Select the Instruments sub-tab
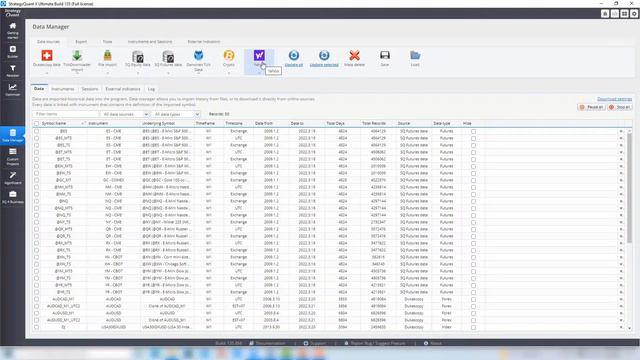Image resolution: width=640 pixels, height=360 pixels. pos(63,89)
